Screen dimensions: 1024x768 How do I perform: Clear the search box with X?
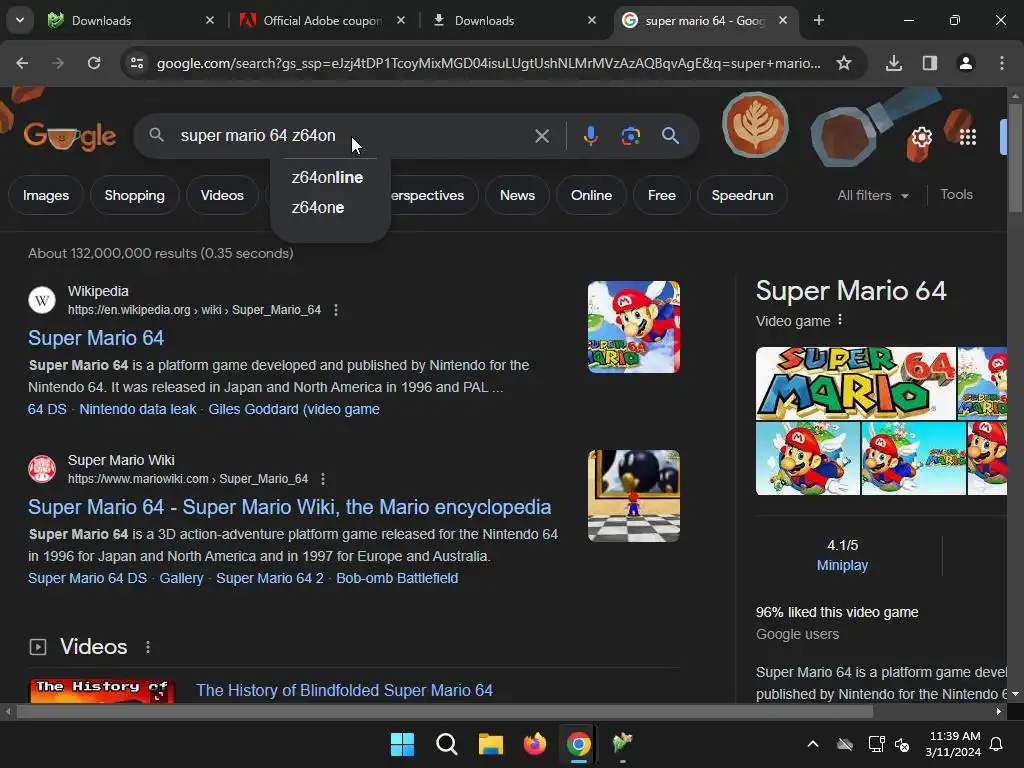coord(541,136)
